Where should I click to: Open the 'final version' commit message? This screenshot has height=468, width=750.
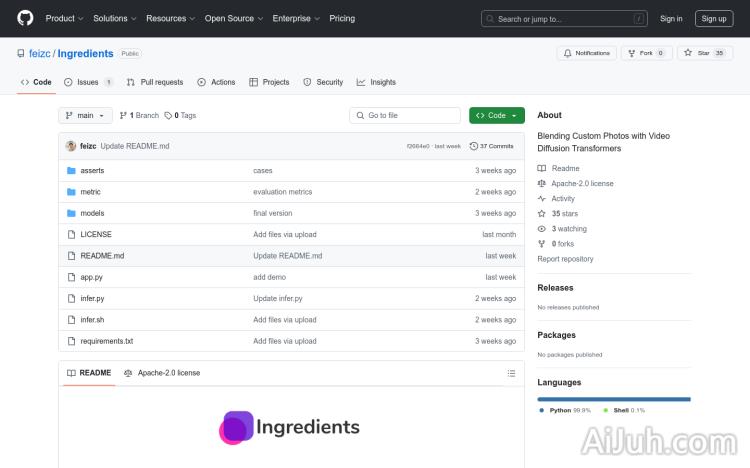tap(273, 213)
